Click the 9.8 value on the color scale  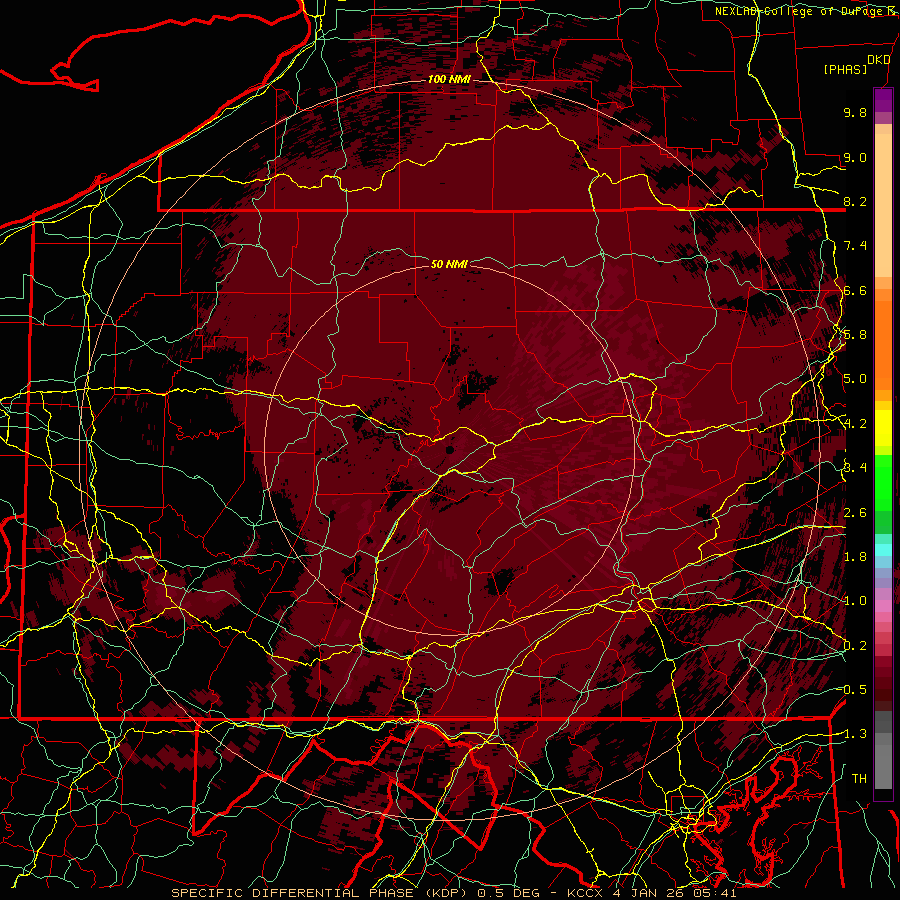tap(855, 112)
